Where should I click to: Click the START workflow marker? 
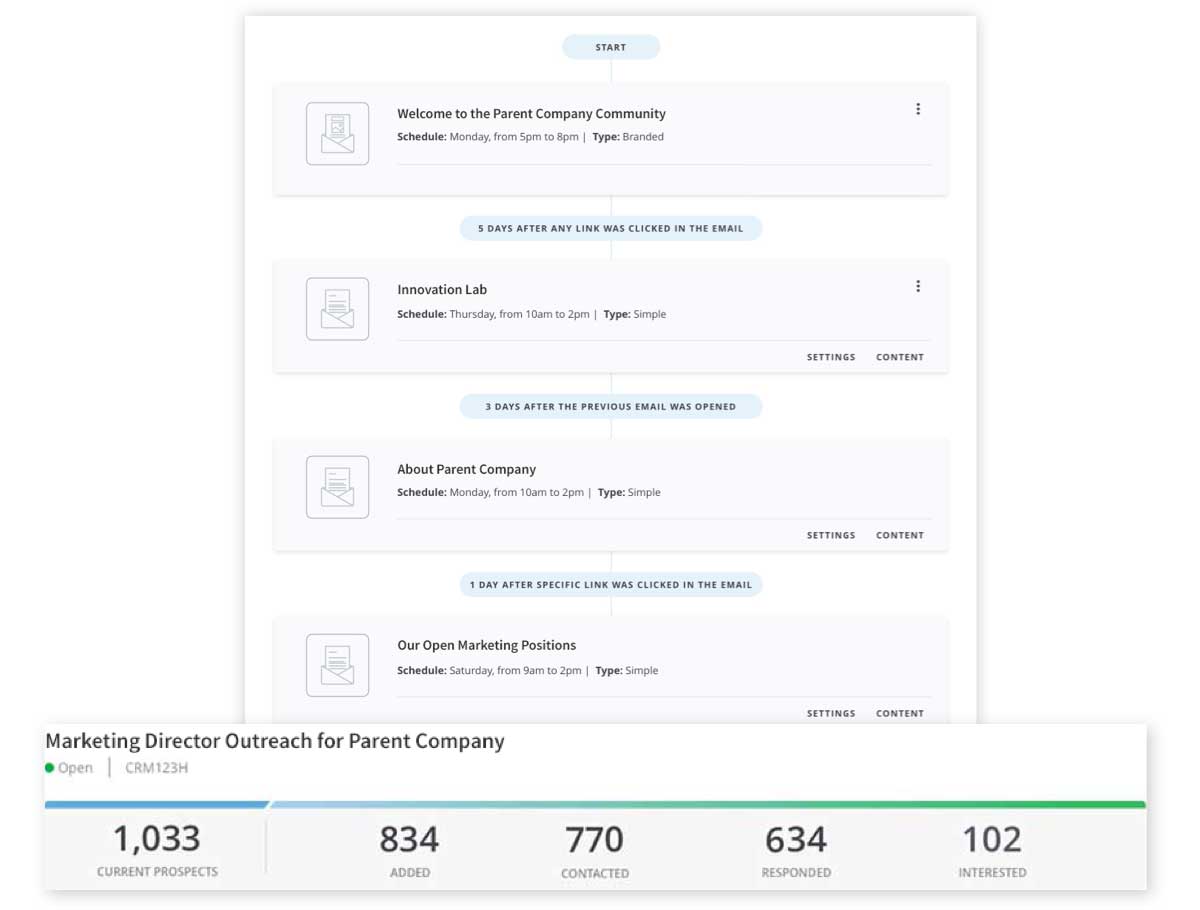pos(610,47)
